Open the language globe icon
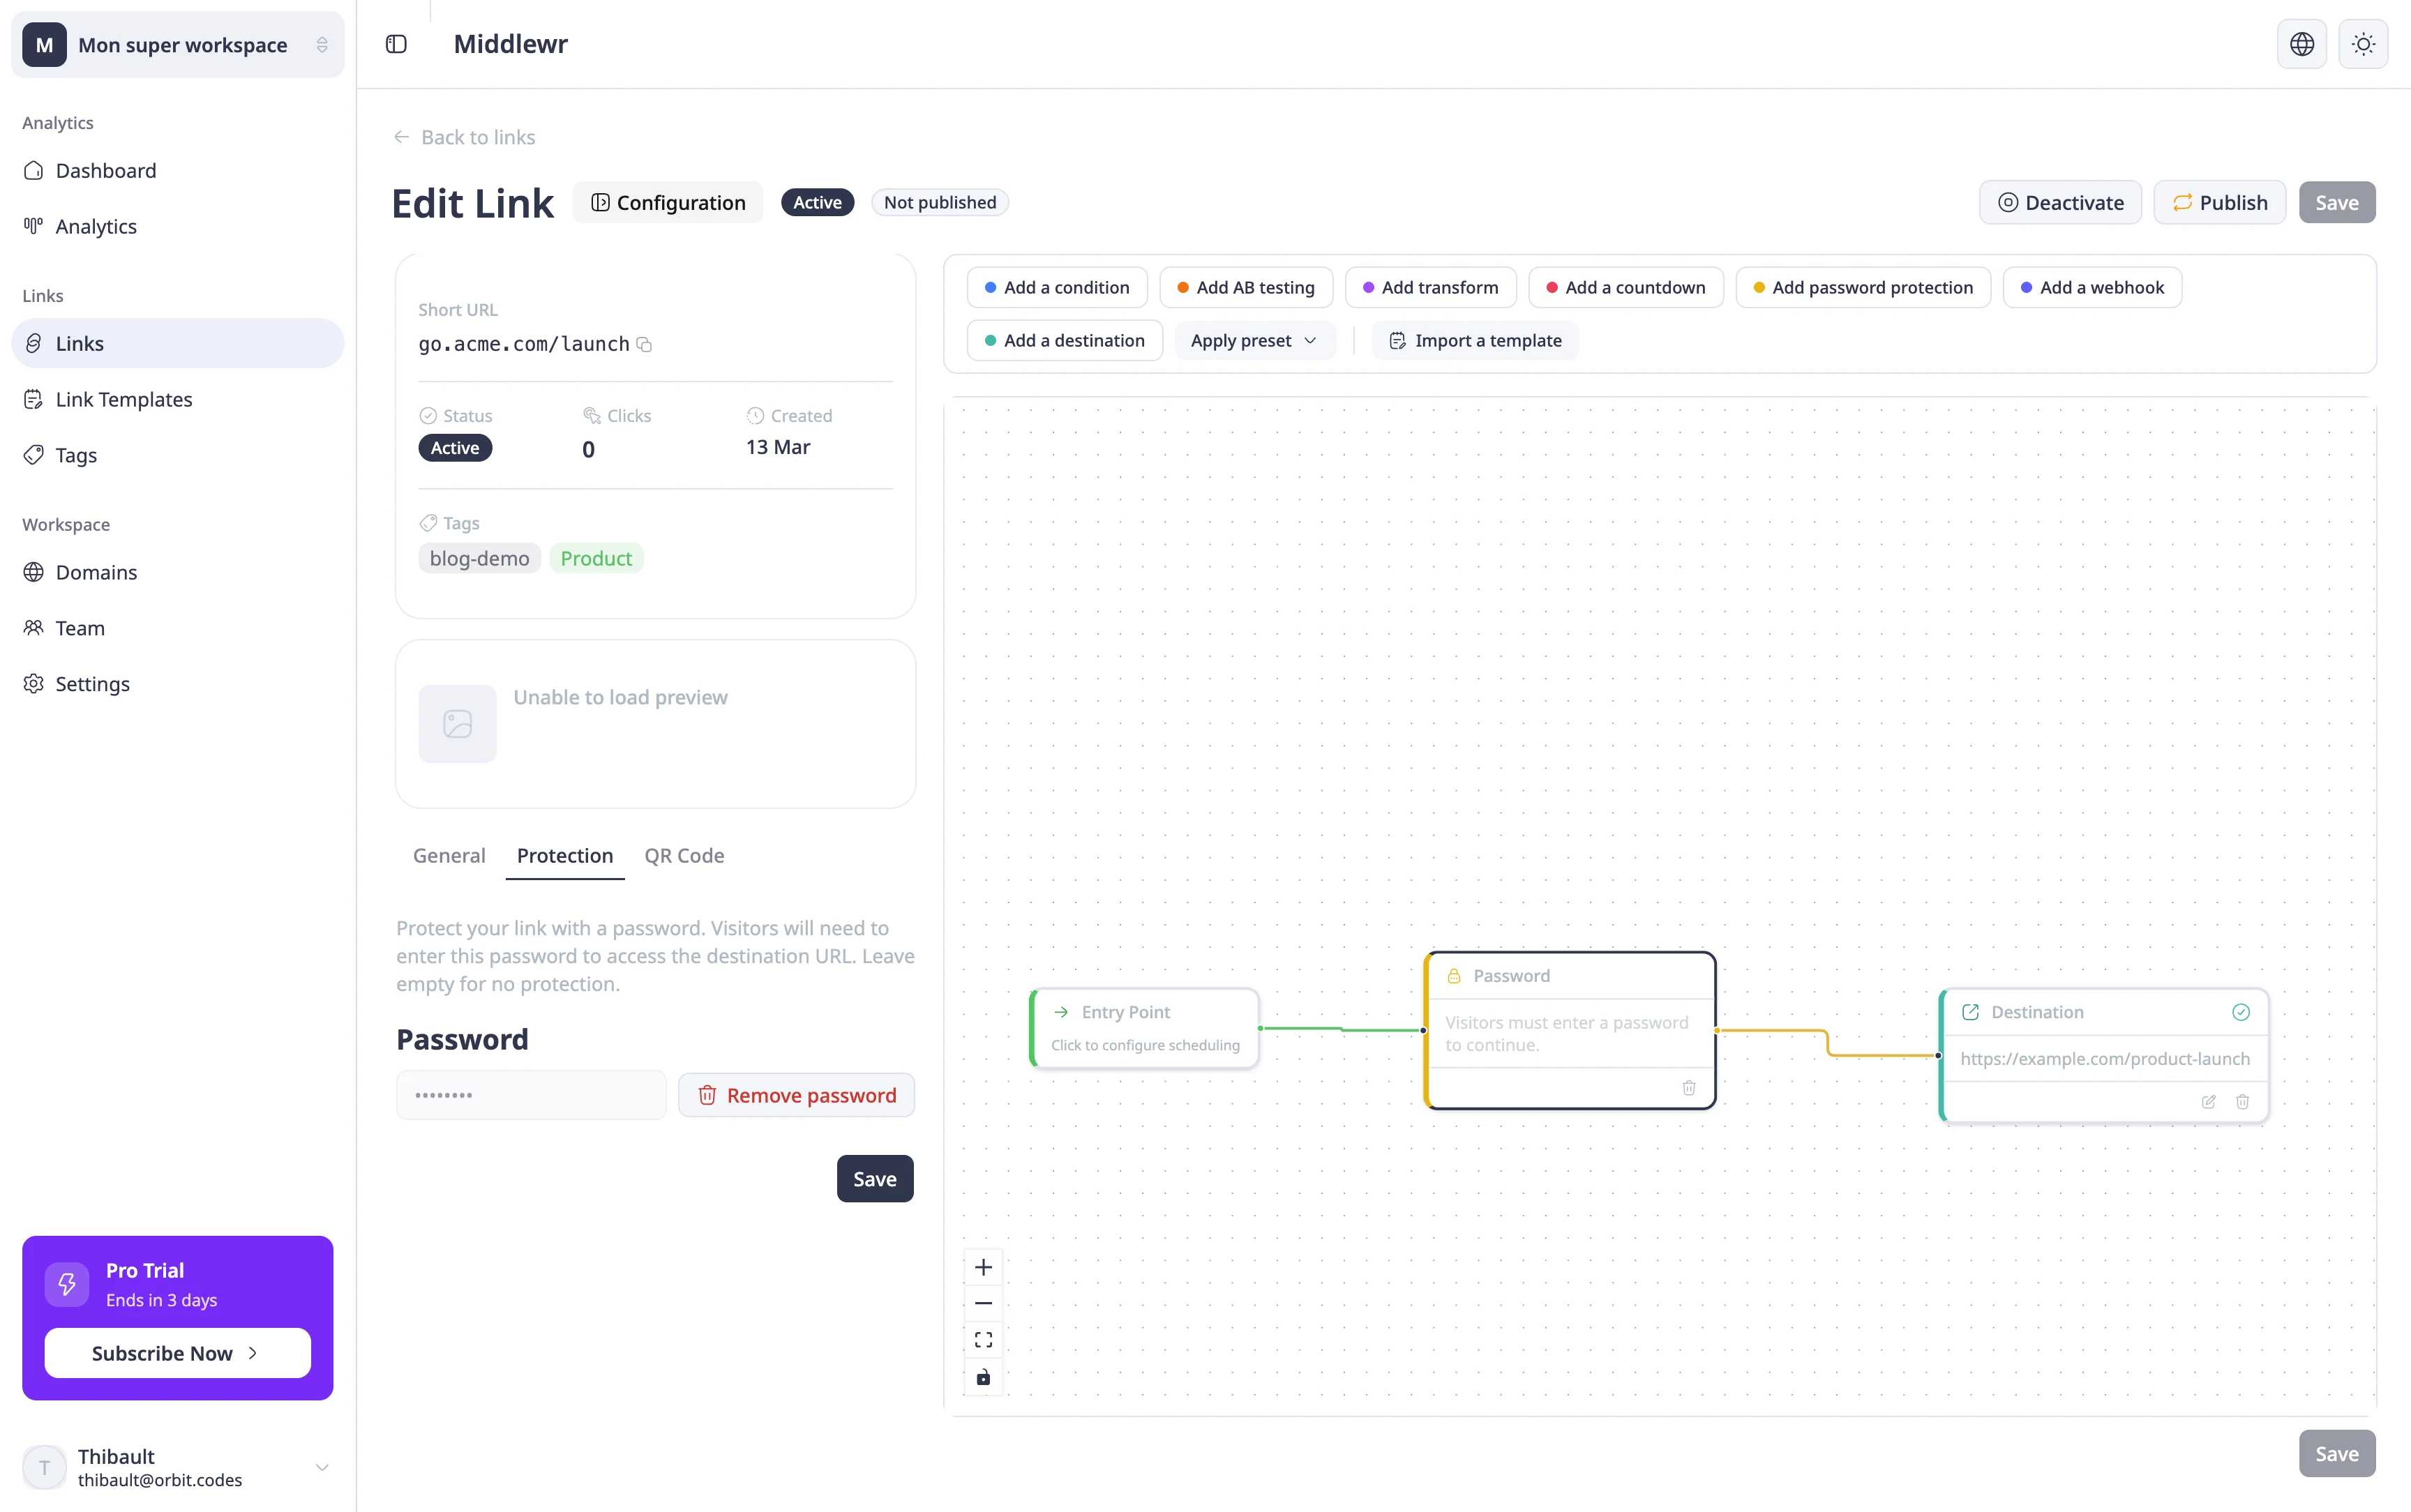The height and width of the screenshot is (1512, 2411). [x=2301, y=44]
